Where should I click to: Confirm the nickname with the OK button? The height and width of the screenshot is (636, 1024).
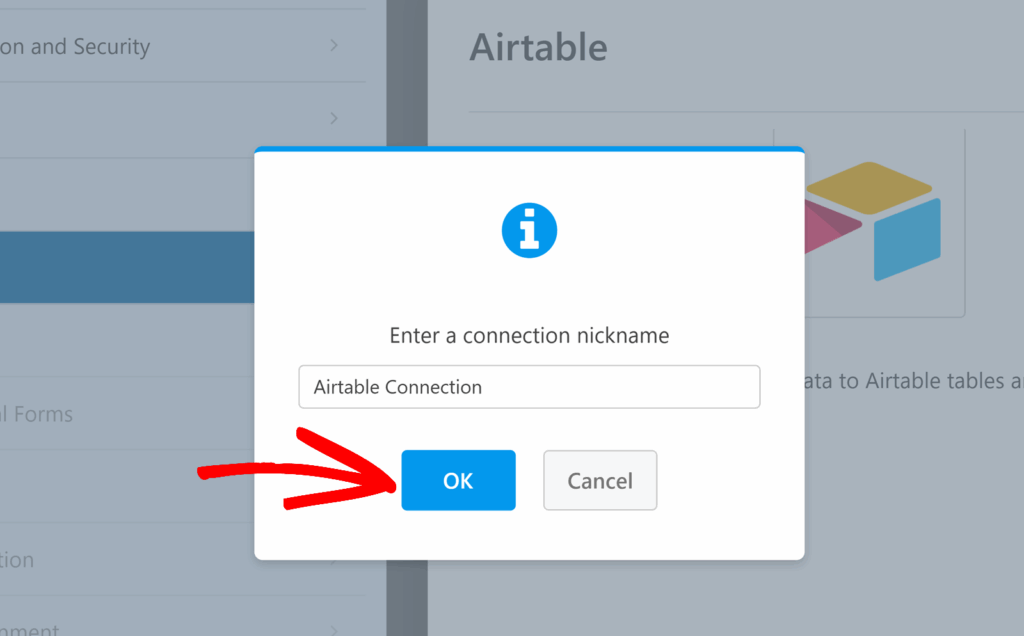[x=458, y=480]
